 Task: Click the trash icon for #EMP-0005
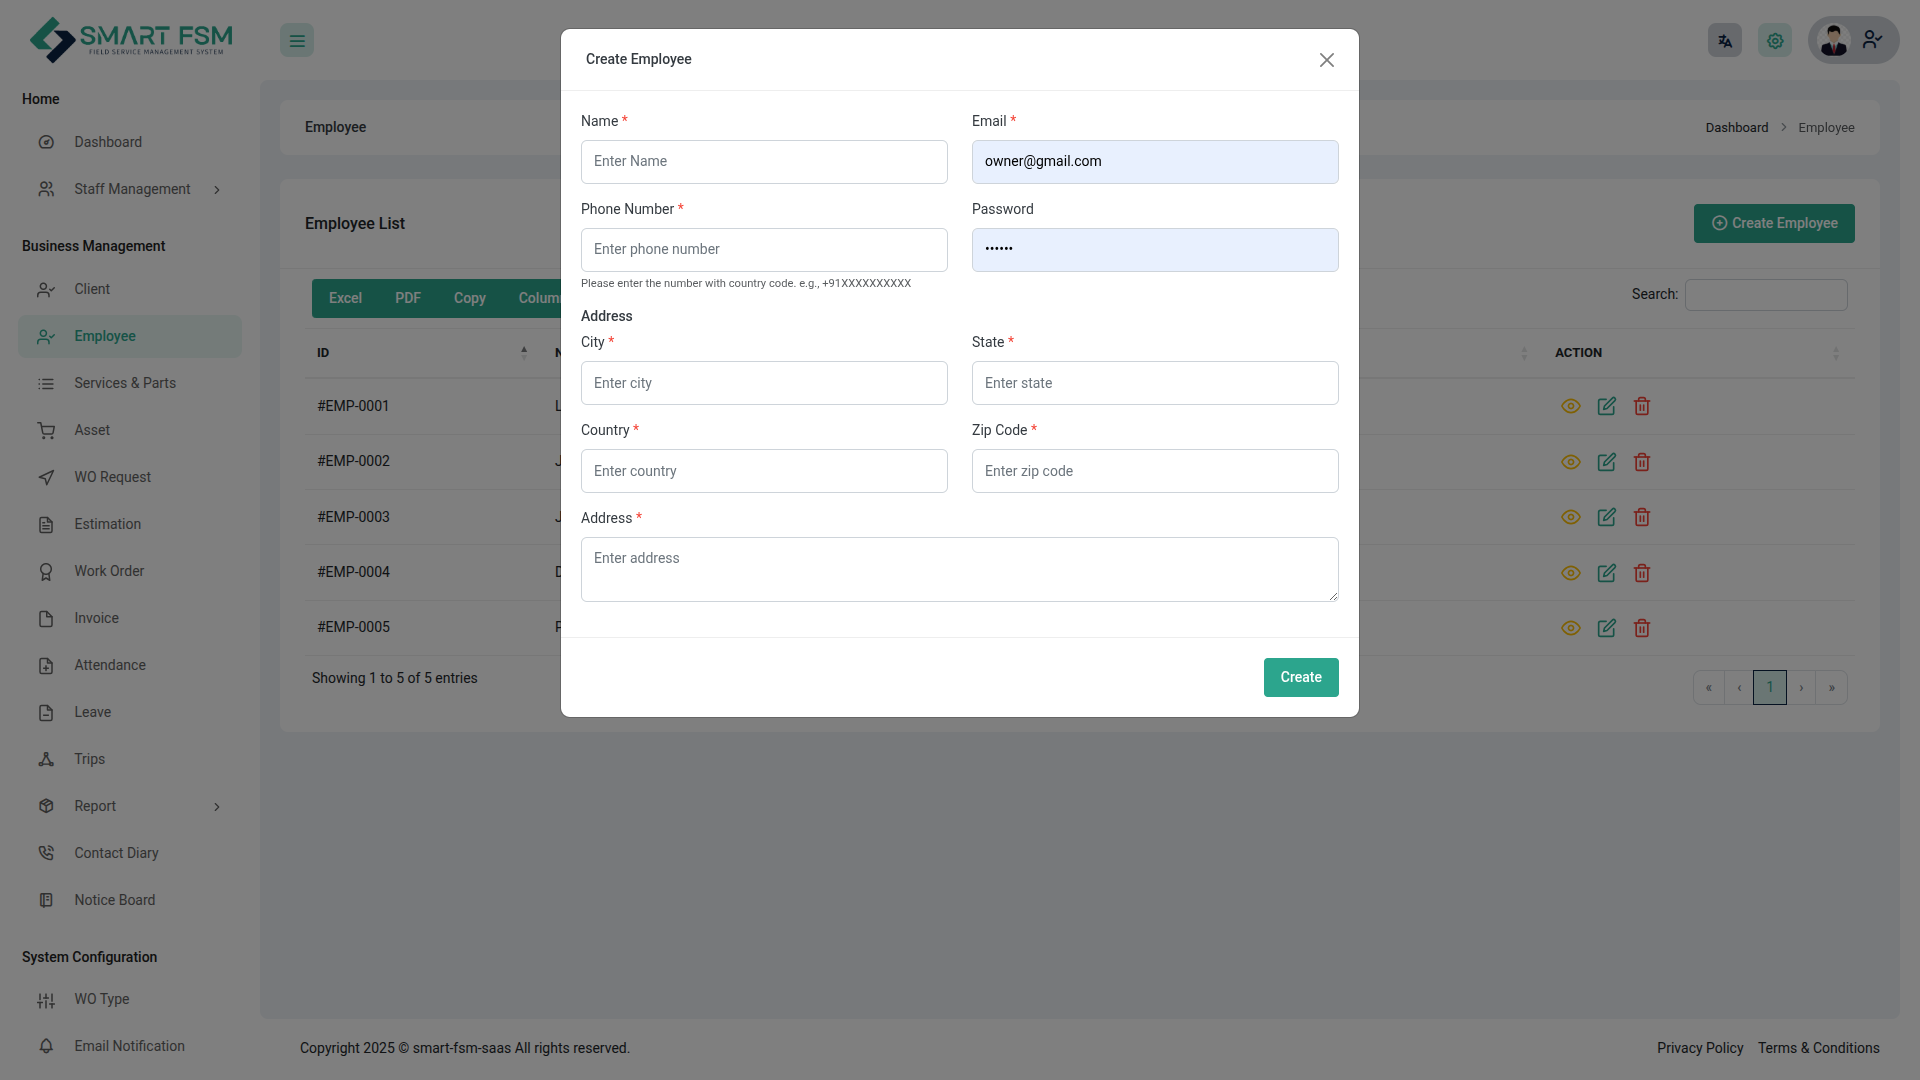(x=1641, y=628)
